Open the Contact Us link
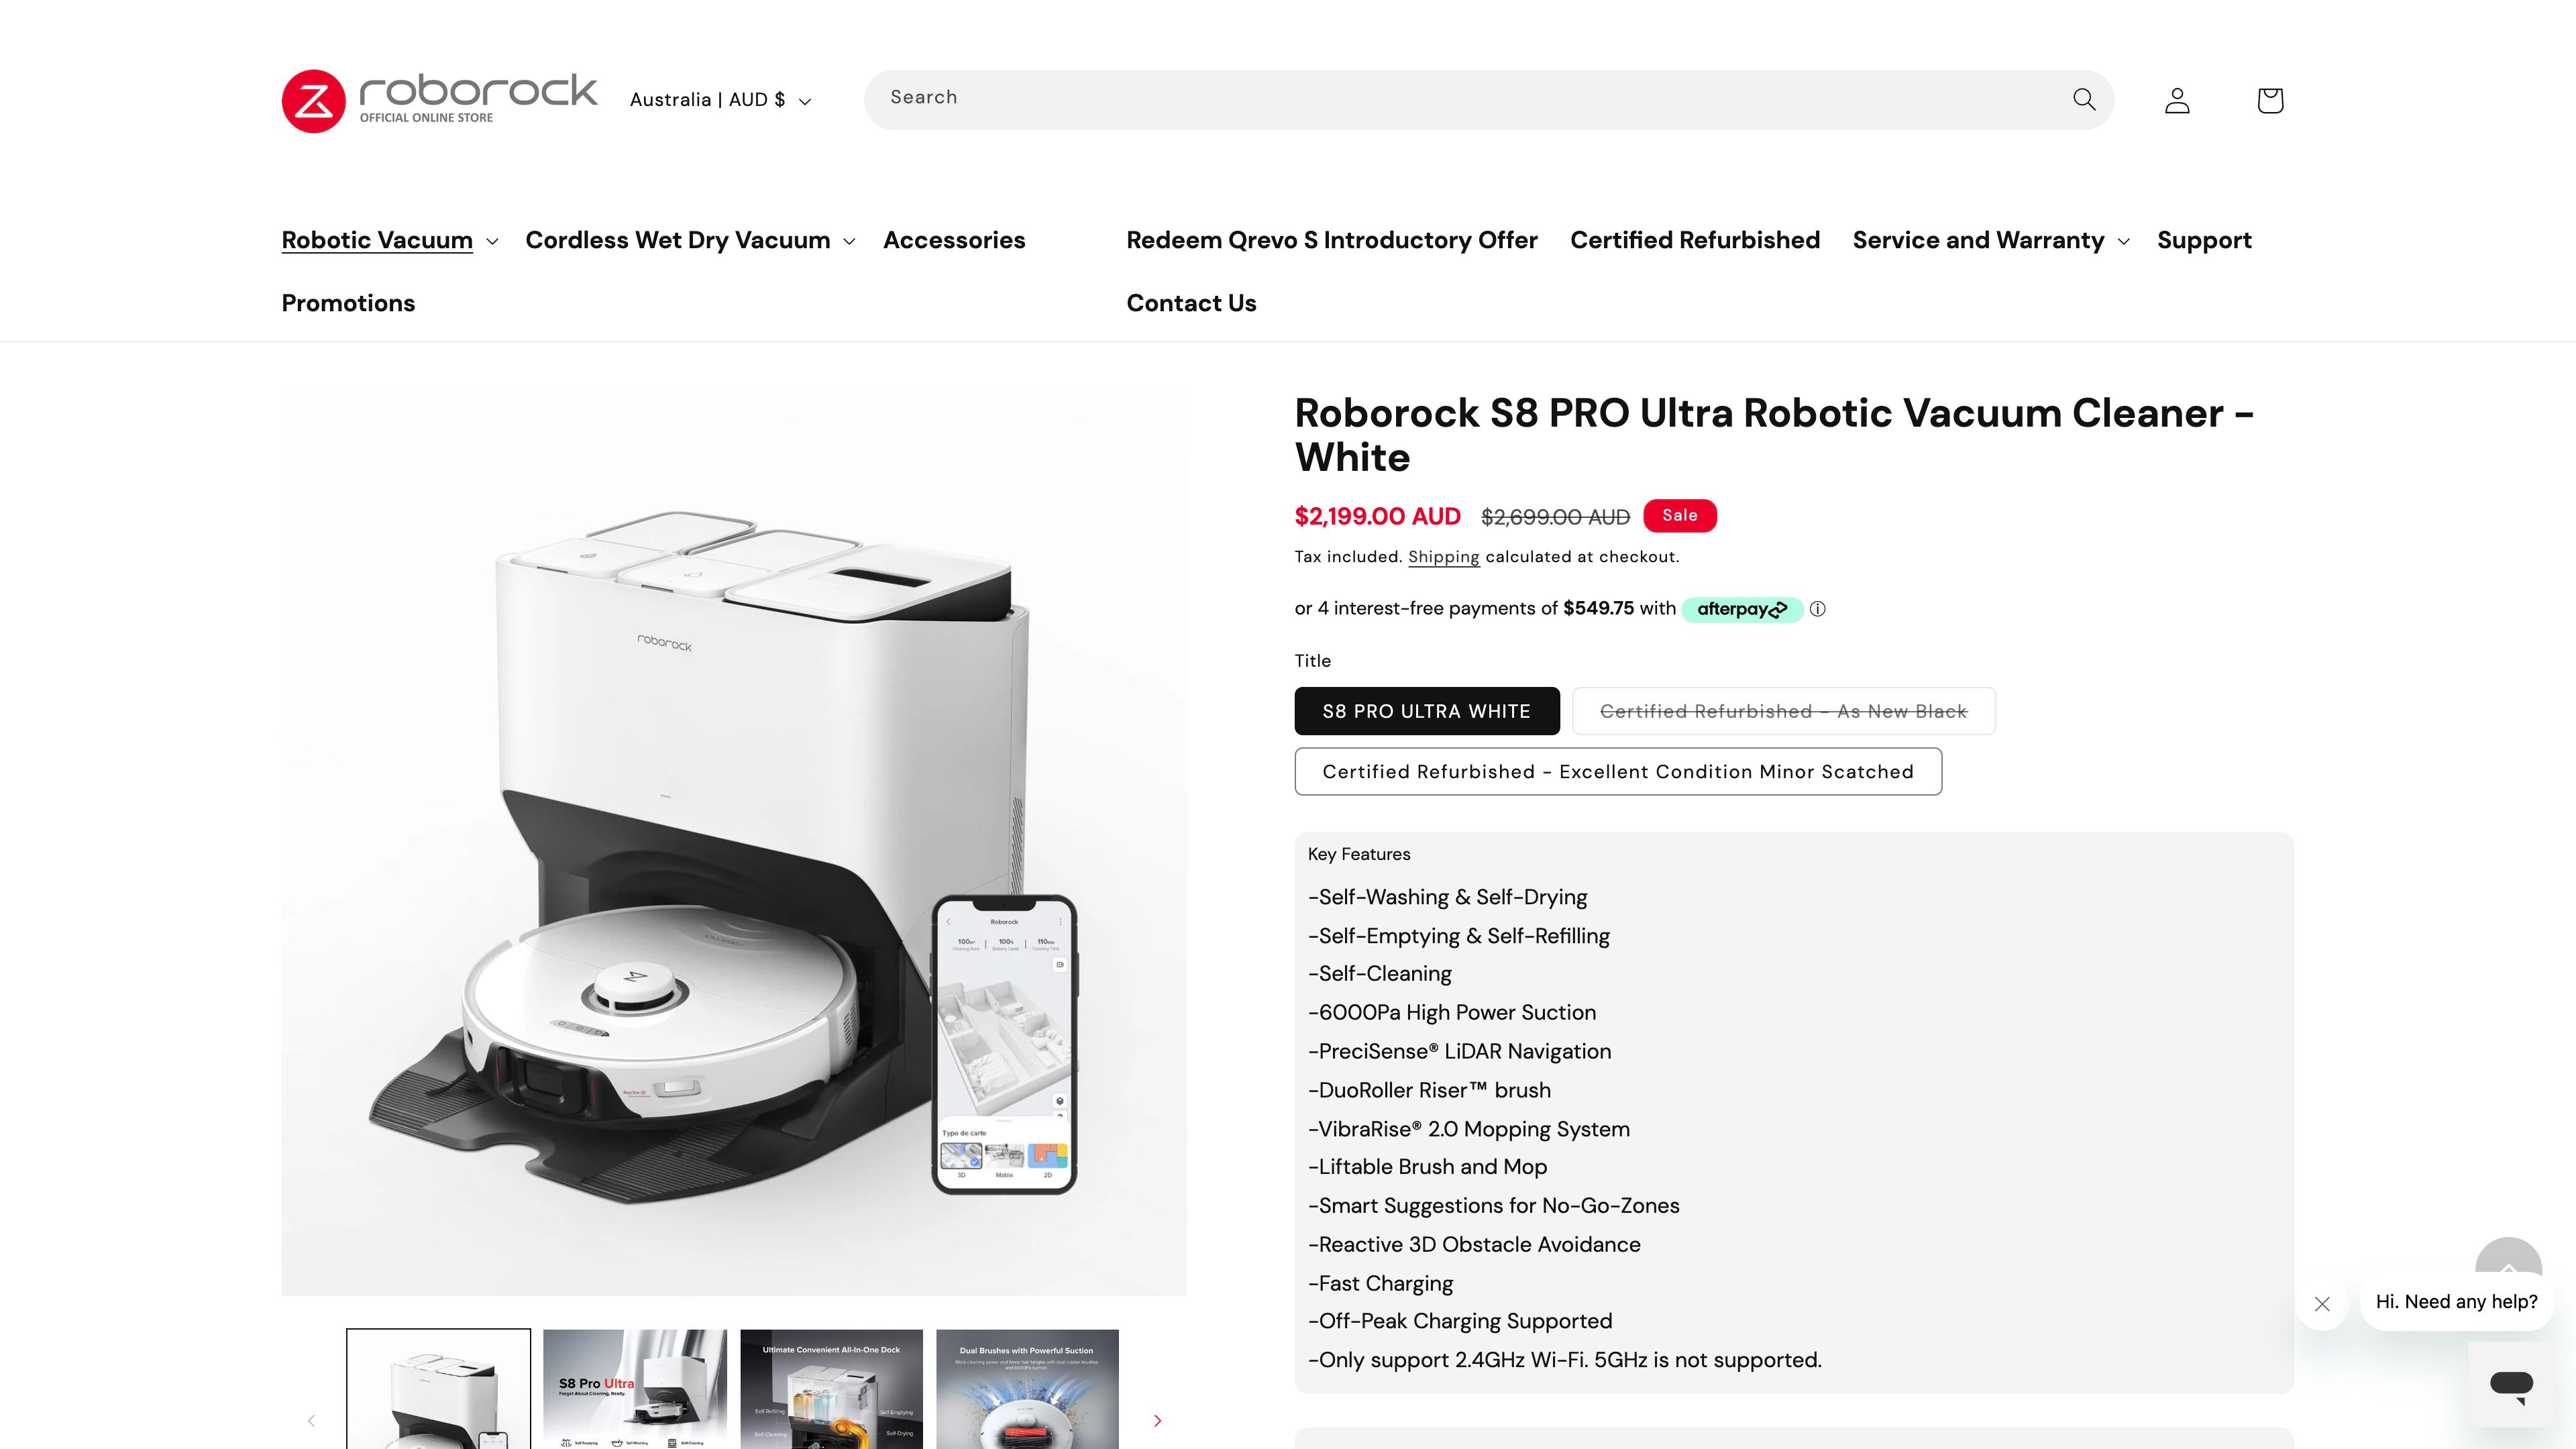The width and height of the screenshot is (2576, 1449). [x=1191, y=303]
